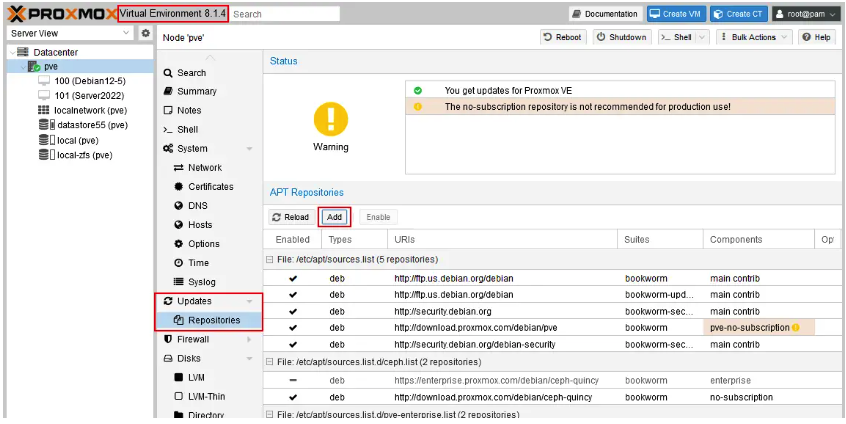Image resolution: width=846 pixels, height=424 pixels.
Task: Select the download.proxmox.com/debian/pve row
Action: [x=550, y=327]
